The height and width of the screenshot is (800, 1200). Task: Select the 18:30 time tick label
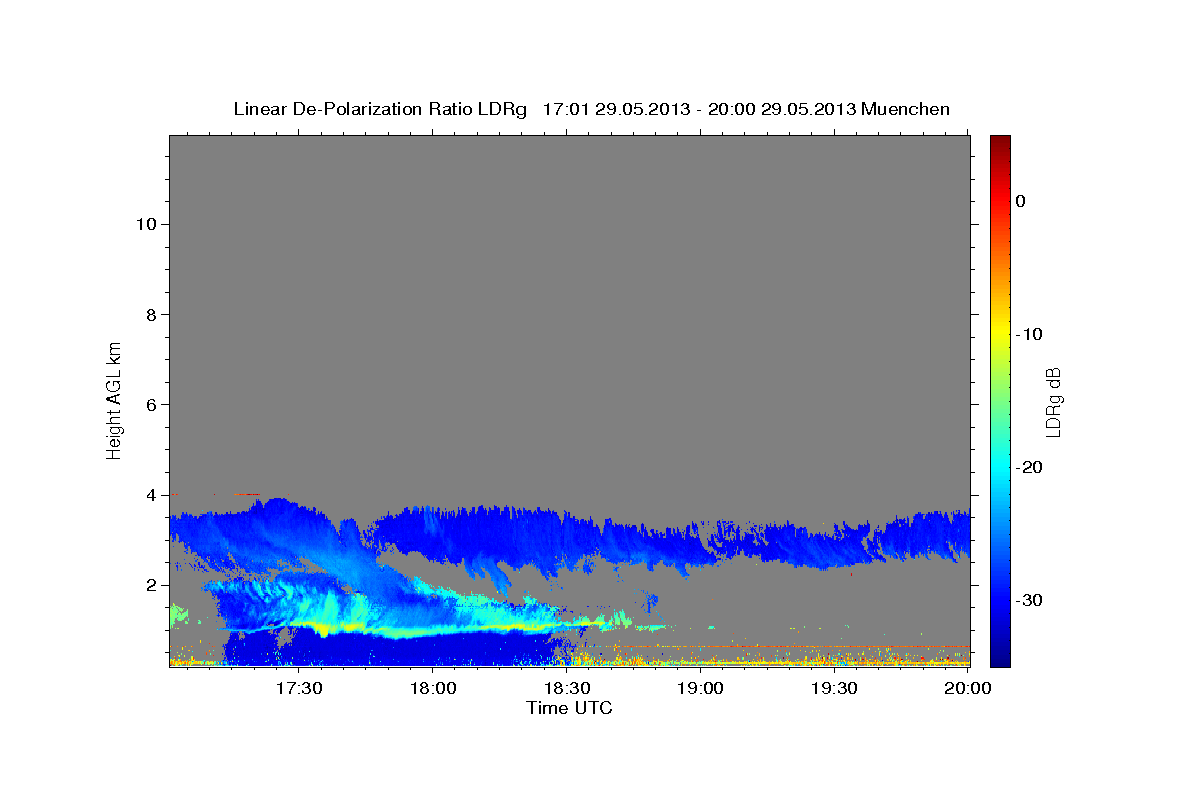pos(567,689)
